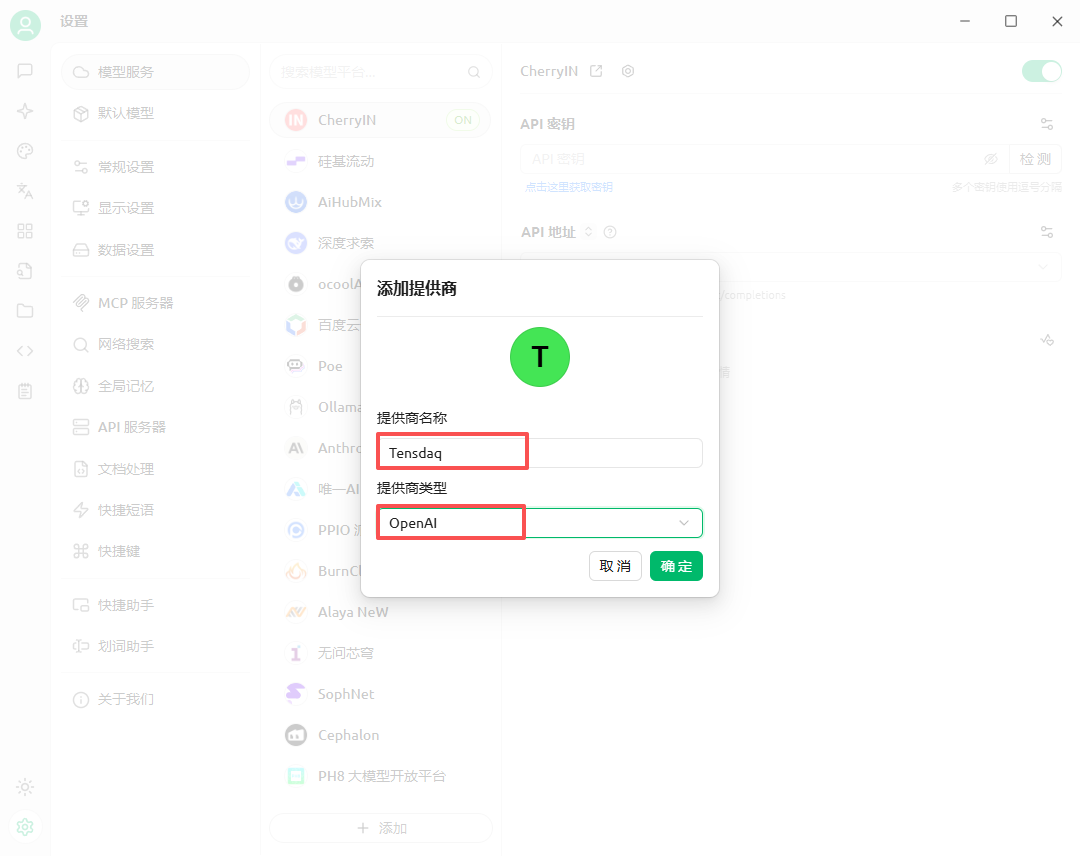Click 取消 to cancel the dialog

pyautogui.click(x=615, y=566)
